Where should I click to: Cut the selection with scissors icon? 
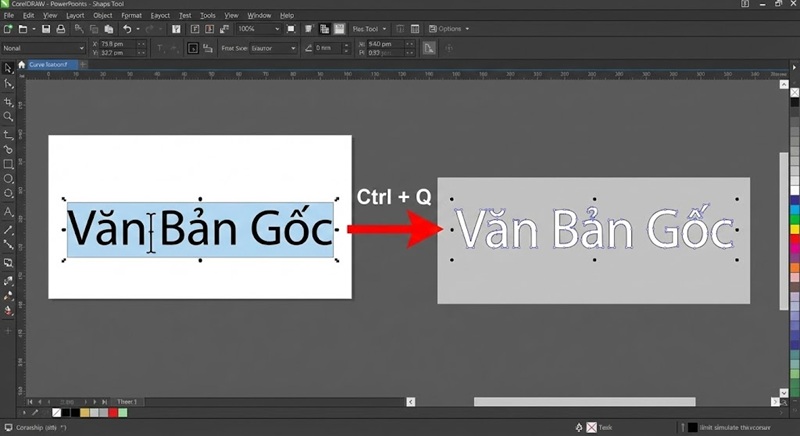[x=79, y=29]
